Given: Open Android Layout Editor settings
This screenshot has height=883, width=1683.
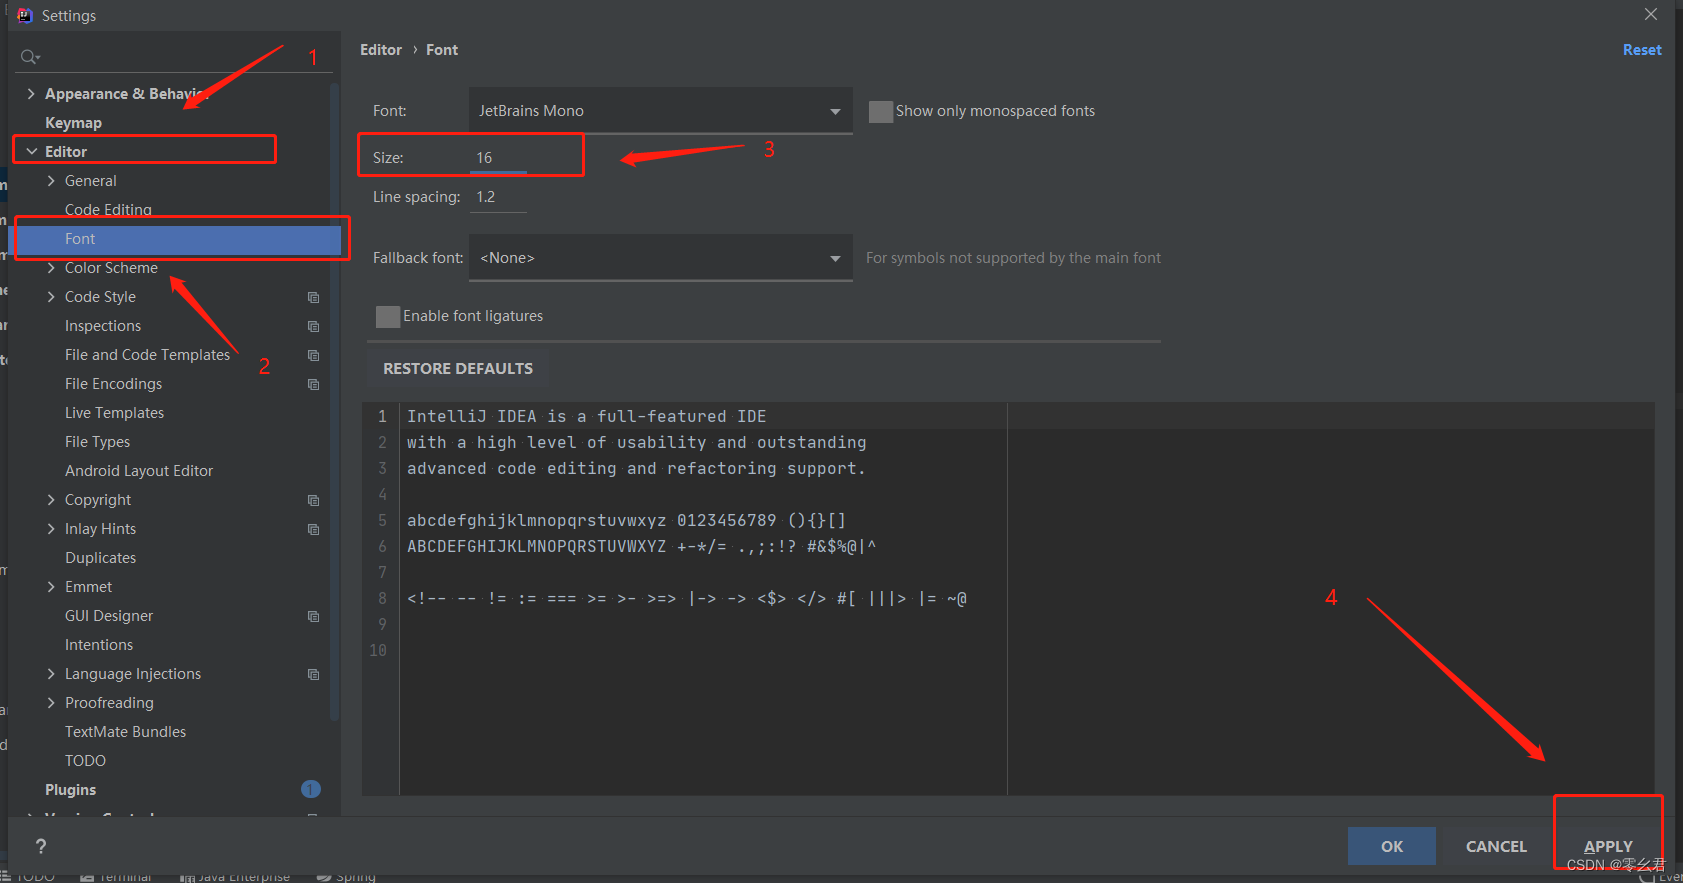Looking at the screenshot, I should [x=139, y=471].
